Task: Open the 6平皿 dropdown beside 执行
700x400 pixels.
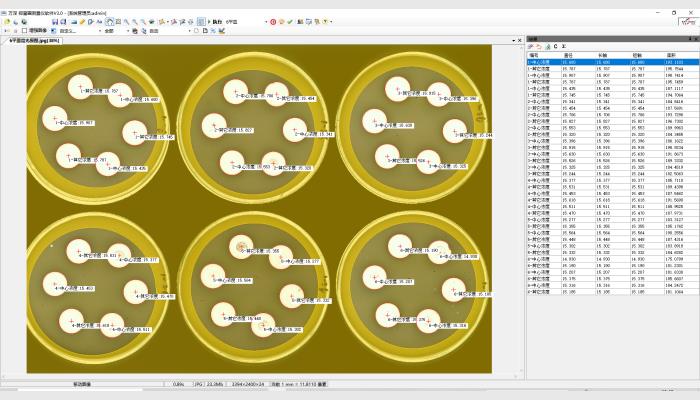Action: click(x=266, y=21)
